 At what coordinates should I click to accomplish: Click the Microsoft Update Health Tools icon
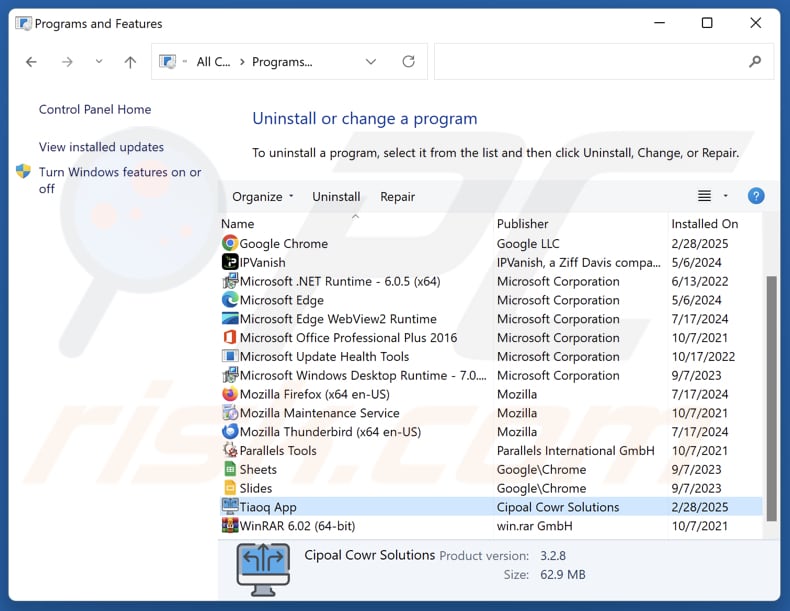230,356
